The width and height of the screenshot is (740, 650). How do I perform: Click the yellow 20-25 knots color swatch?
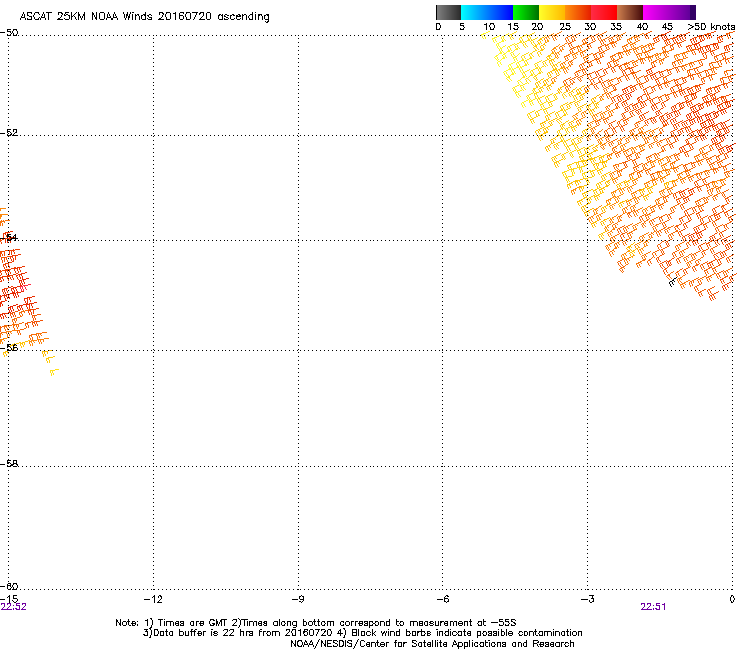552,12
